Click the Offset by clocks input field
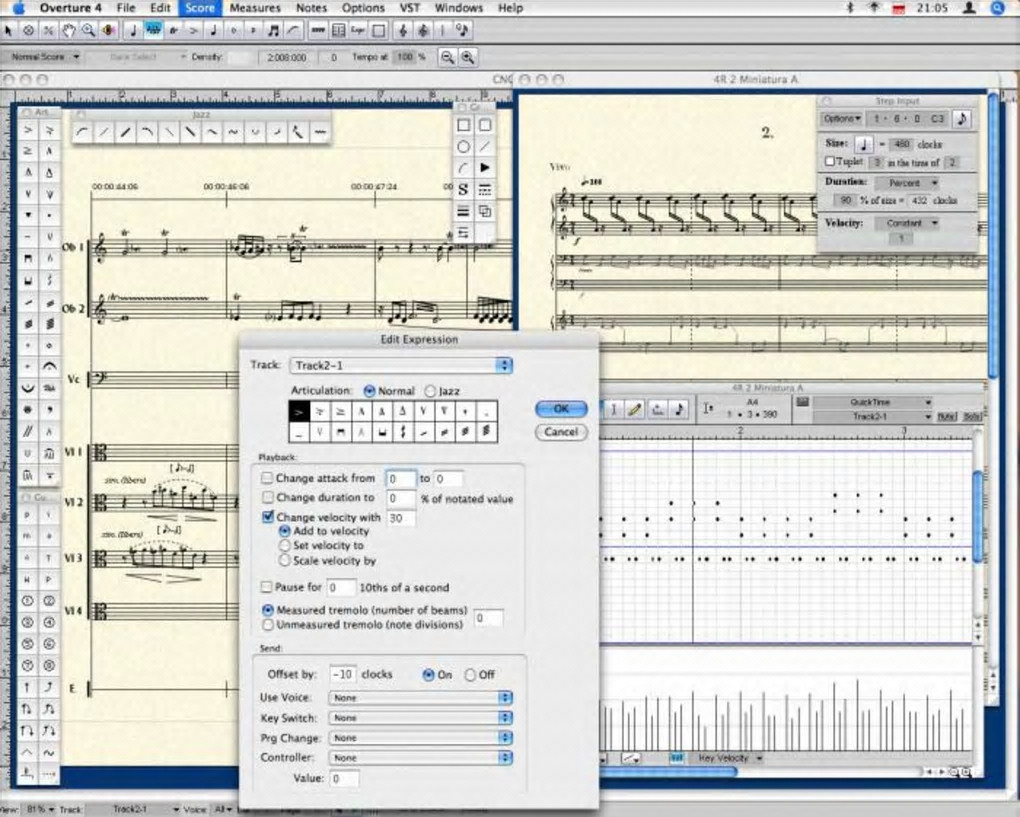 point(342,675)
